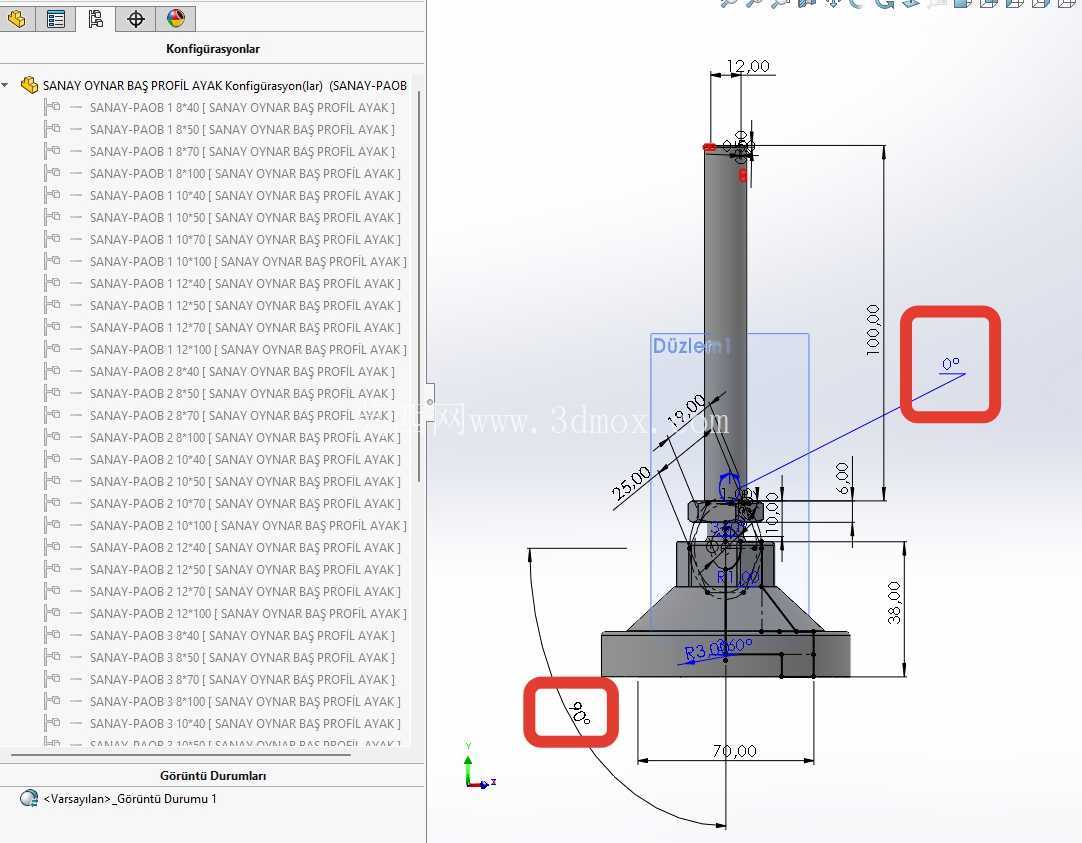Click the configuration icon beside SANAY-PAOB 1 8*50
The image size is (1082, 843).
(x=52, y=130)
